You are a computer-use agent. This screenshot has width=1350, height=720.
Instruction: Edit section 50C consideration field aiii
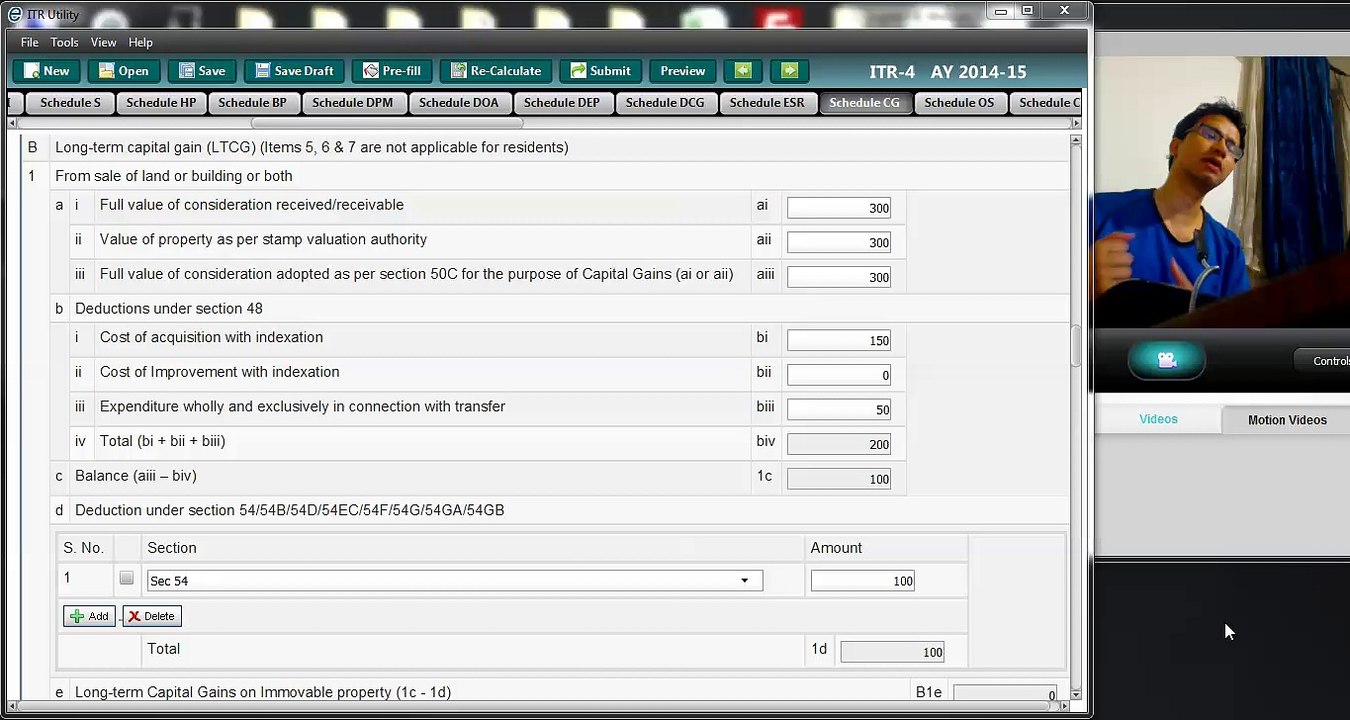[838, 277]
